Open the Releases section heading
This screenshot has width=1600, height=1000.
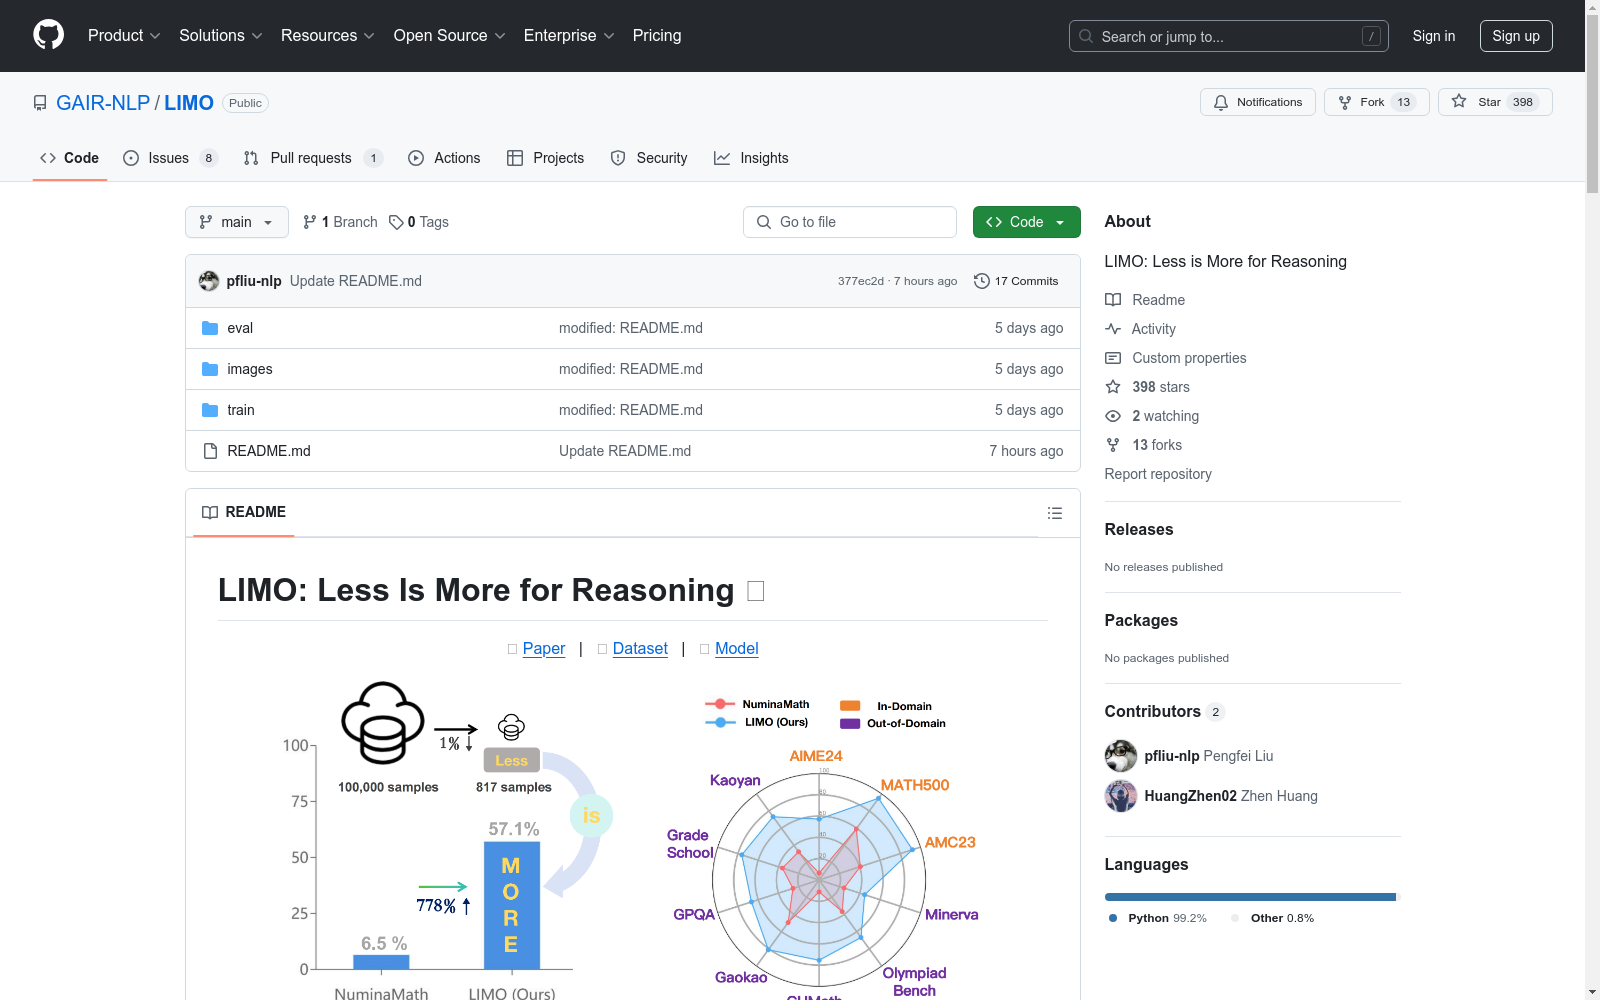point(1139,530)
